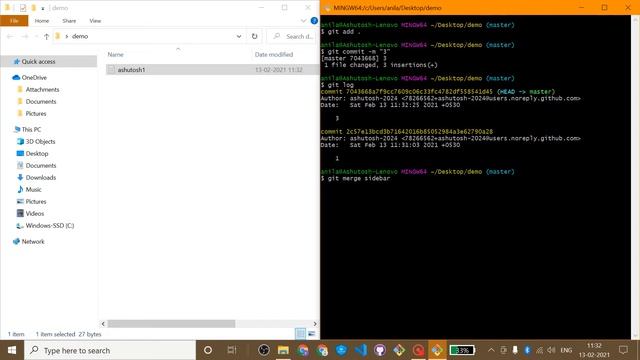
Task: Open 3D Objects under This PC
Action: [40, 142]
